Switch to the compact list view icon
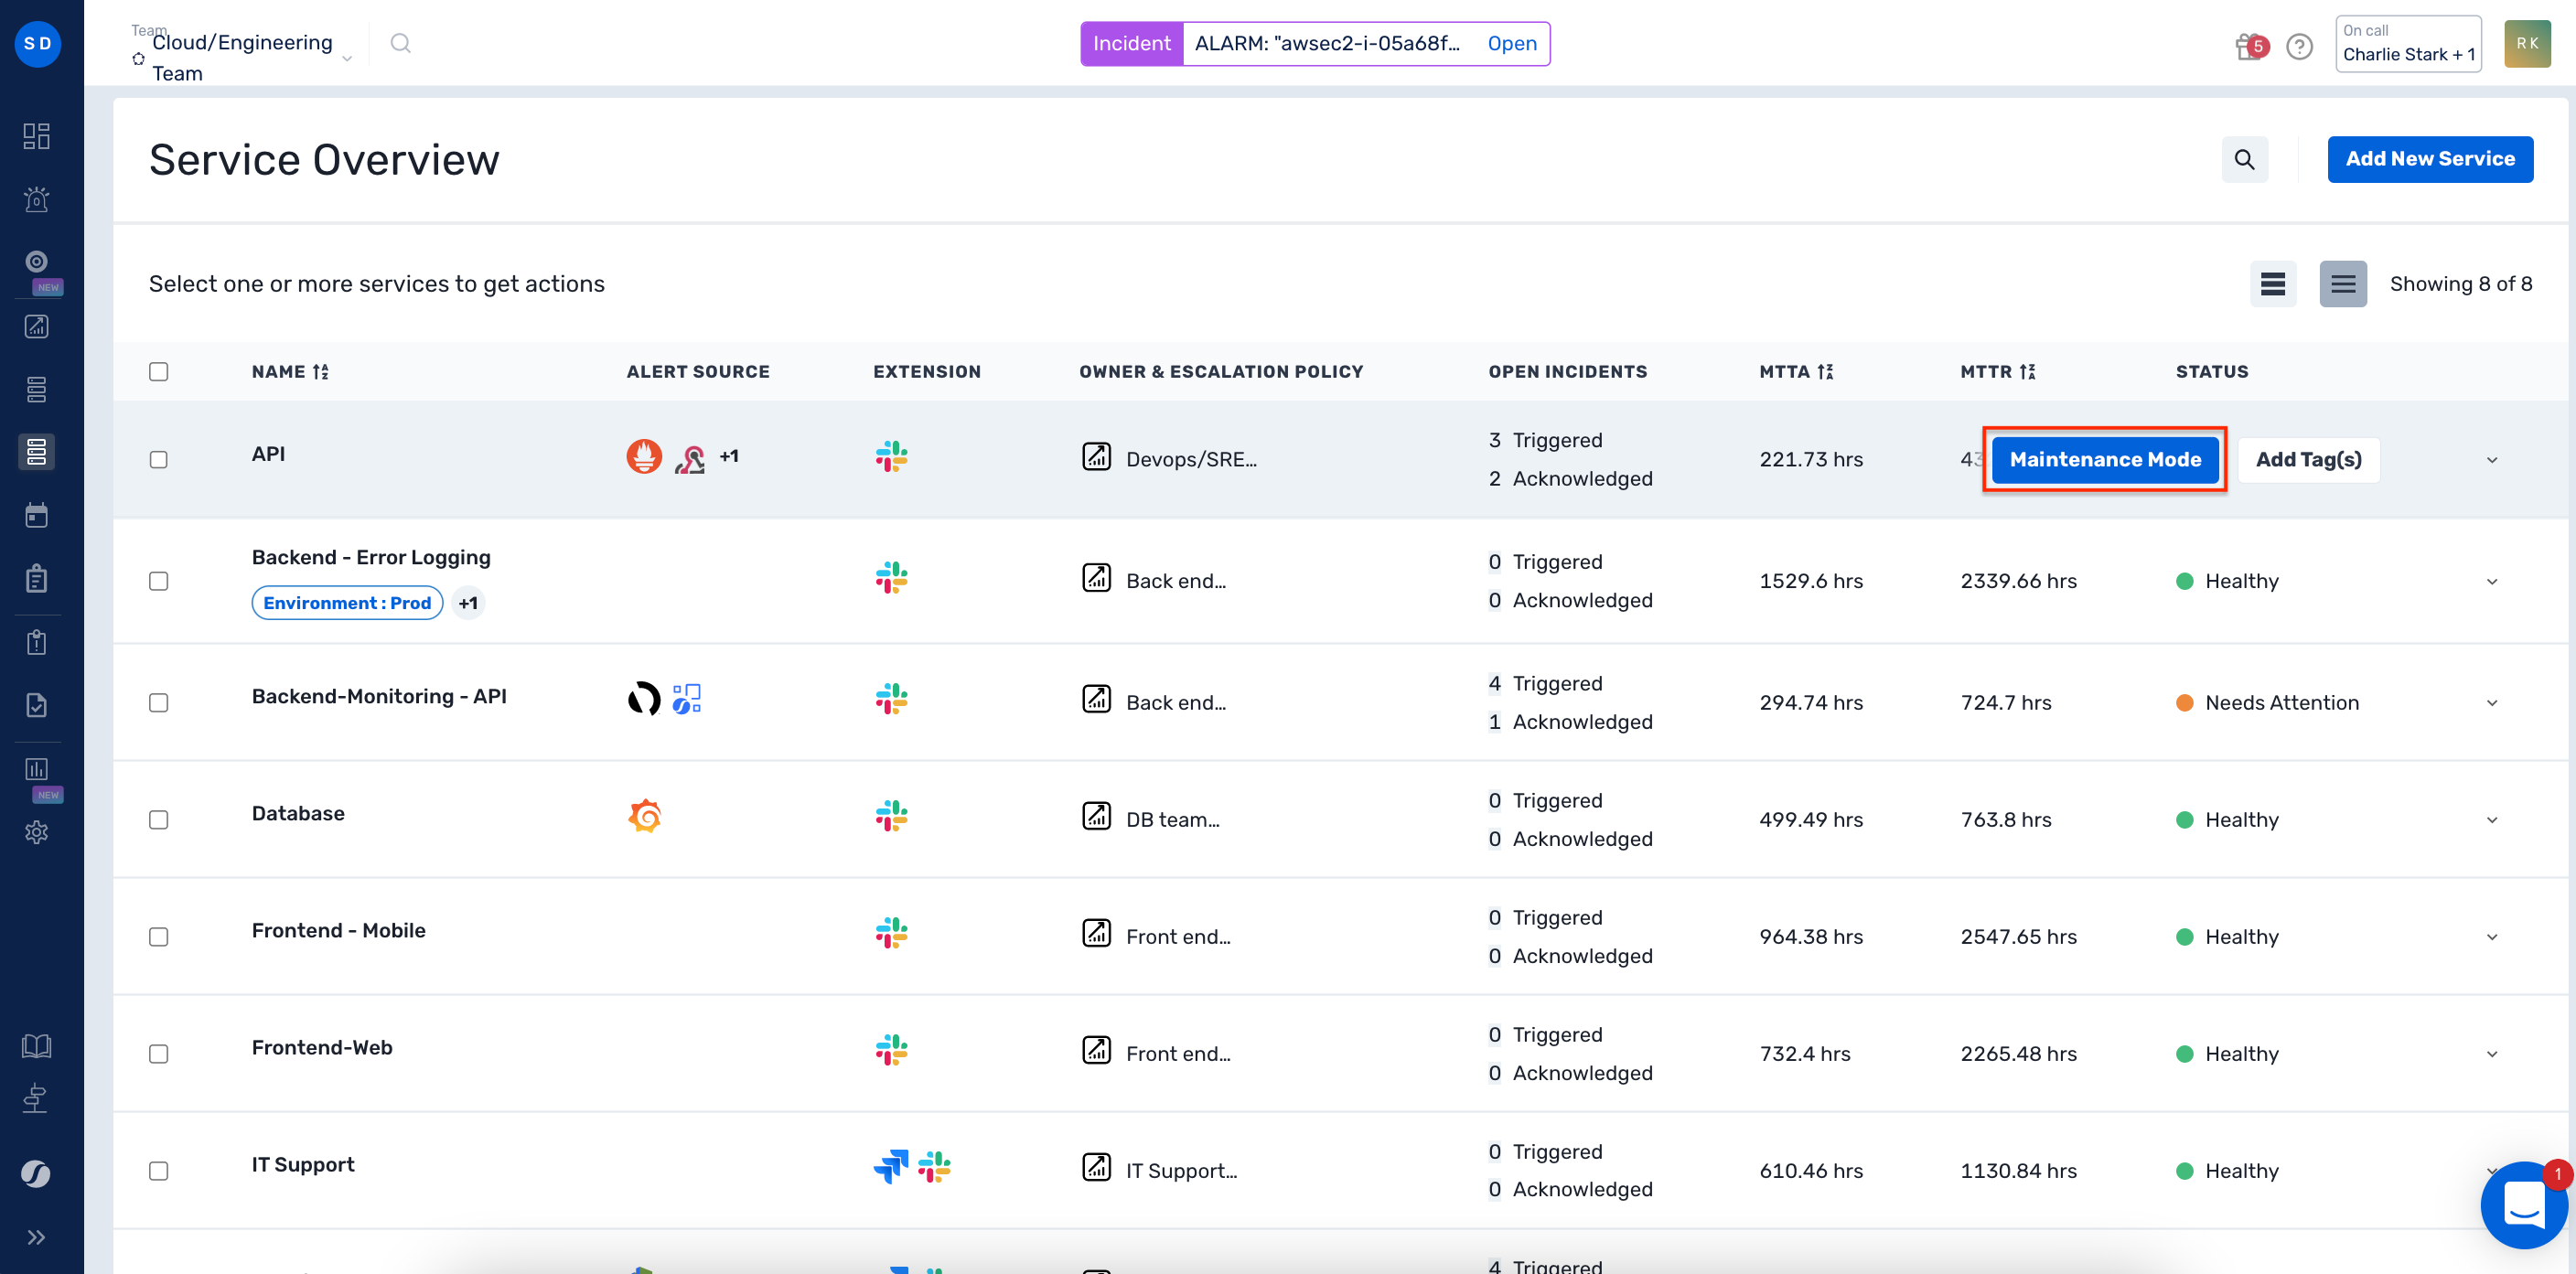2576x1274 pixels. coord(2272,284)
